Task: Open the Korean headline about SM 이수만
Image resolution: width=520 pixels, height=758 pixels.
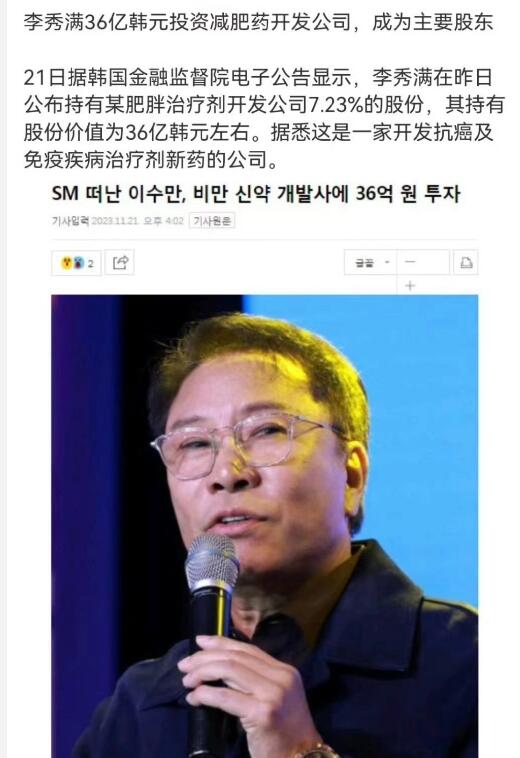Action: (x=256, y=194)
